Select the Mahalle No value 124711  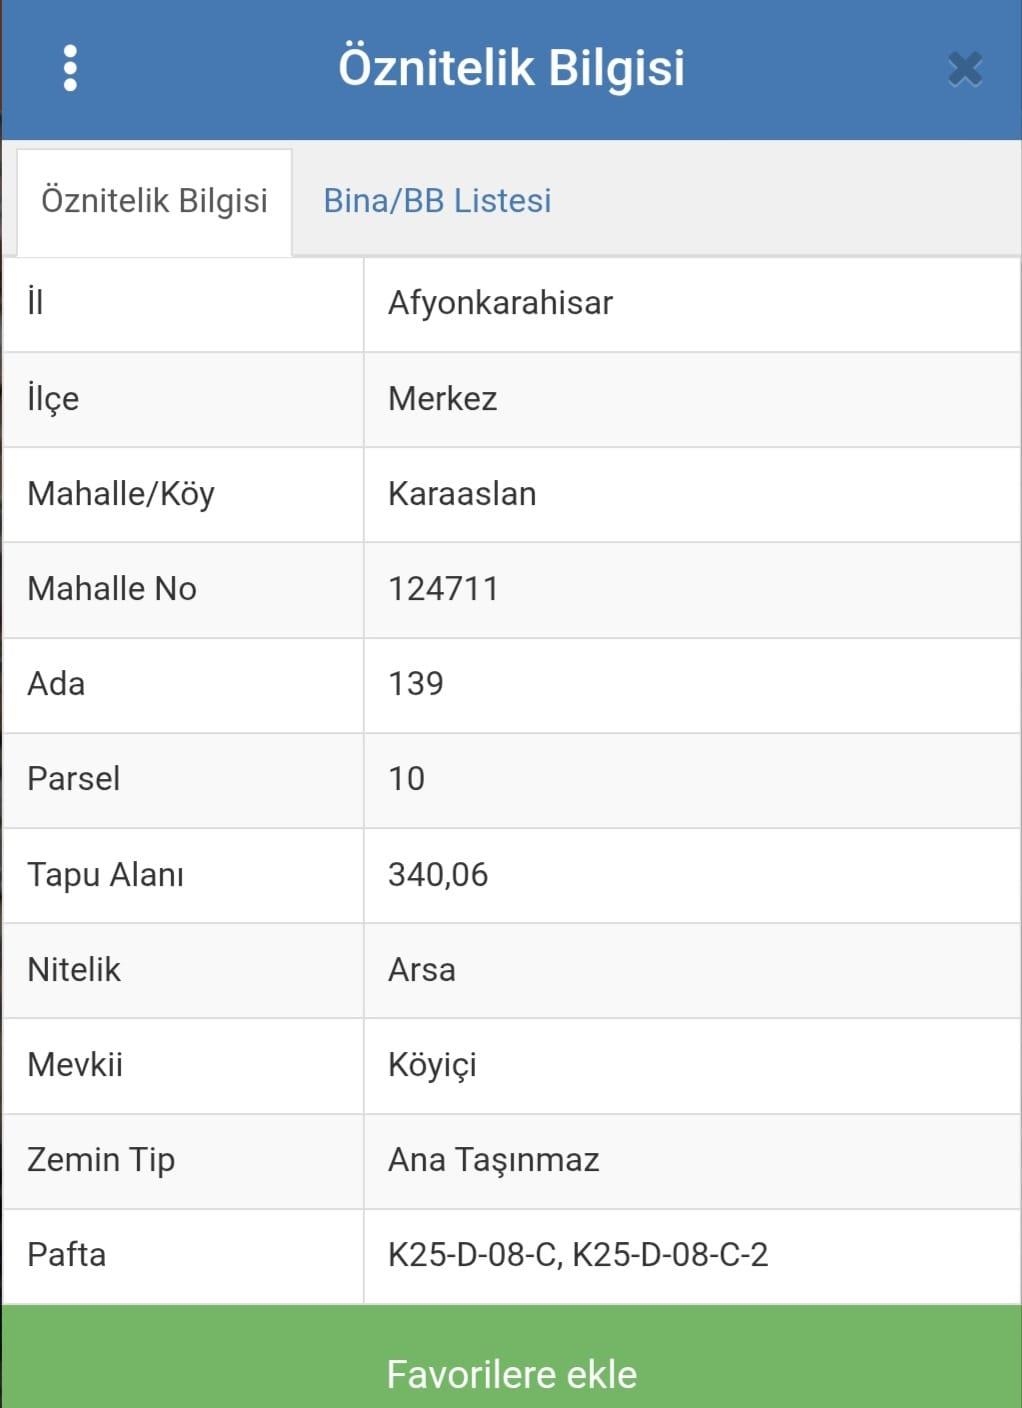click(x=443, y=589)
